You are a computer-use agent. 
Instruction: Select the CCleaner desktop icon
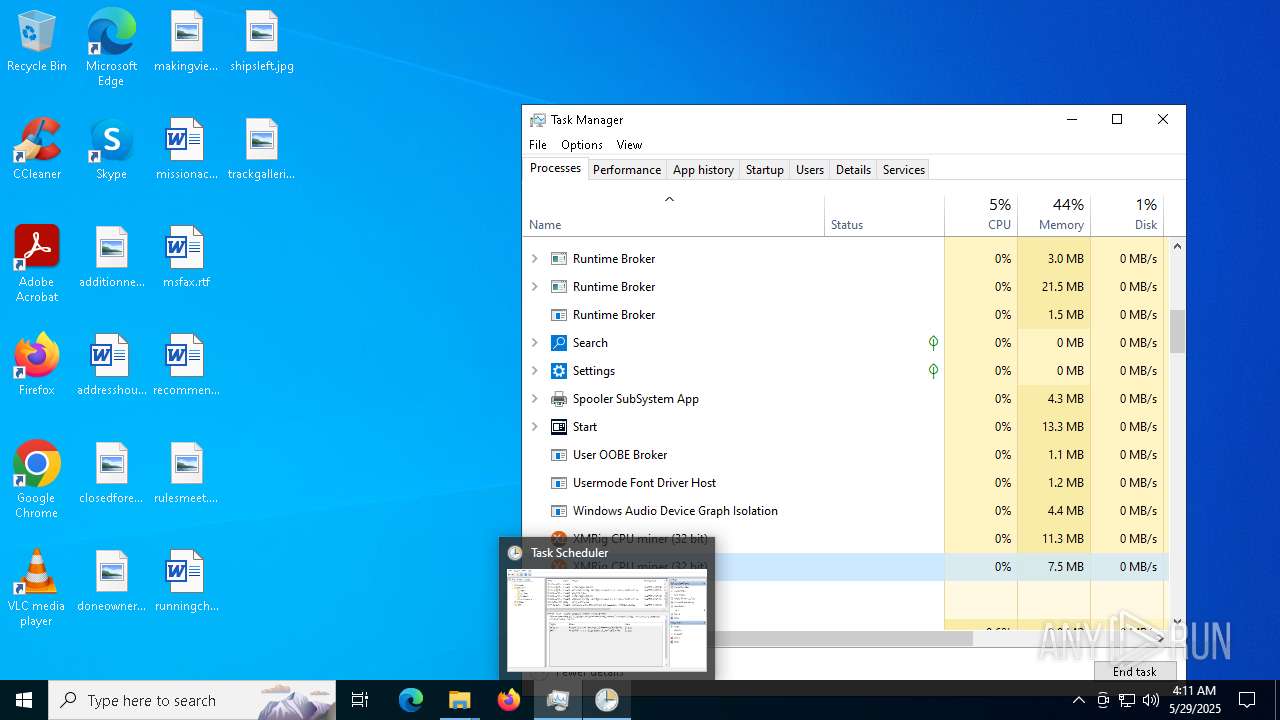click(37, 150)
